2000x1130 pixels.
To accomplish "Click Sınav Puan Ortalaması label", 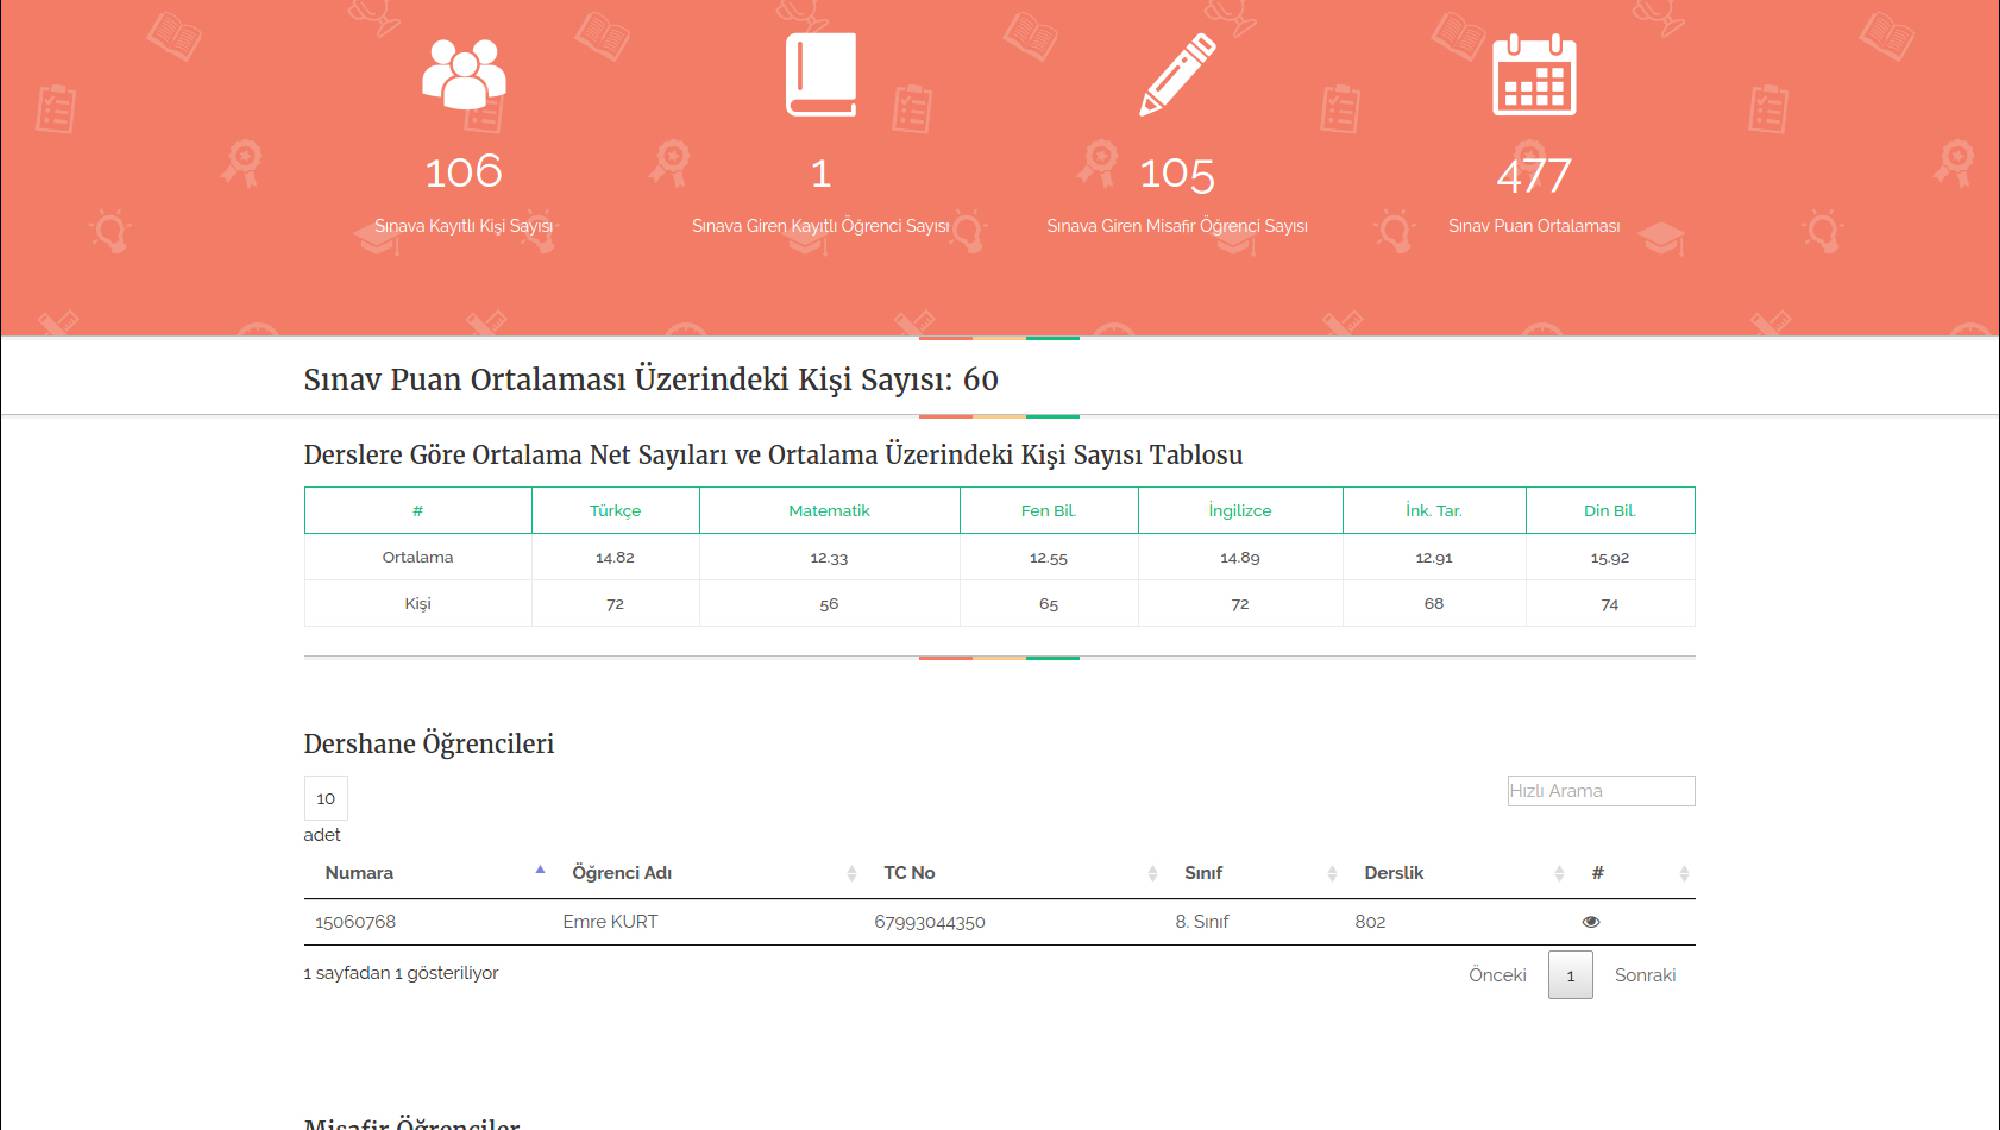I will point(1534,227).
